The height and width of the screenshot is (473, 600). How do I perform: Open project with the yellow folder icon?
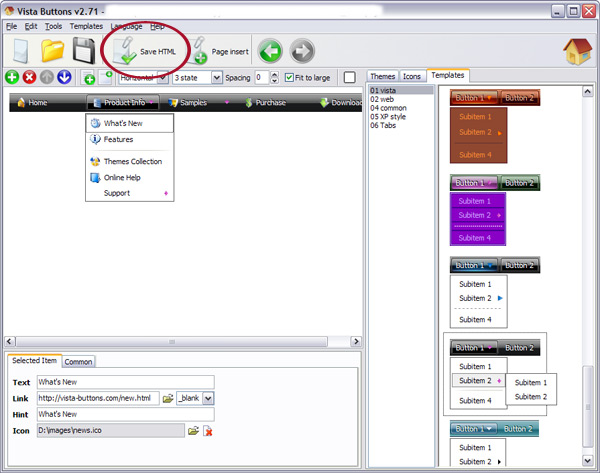tap(52, 50)
